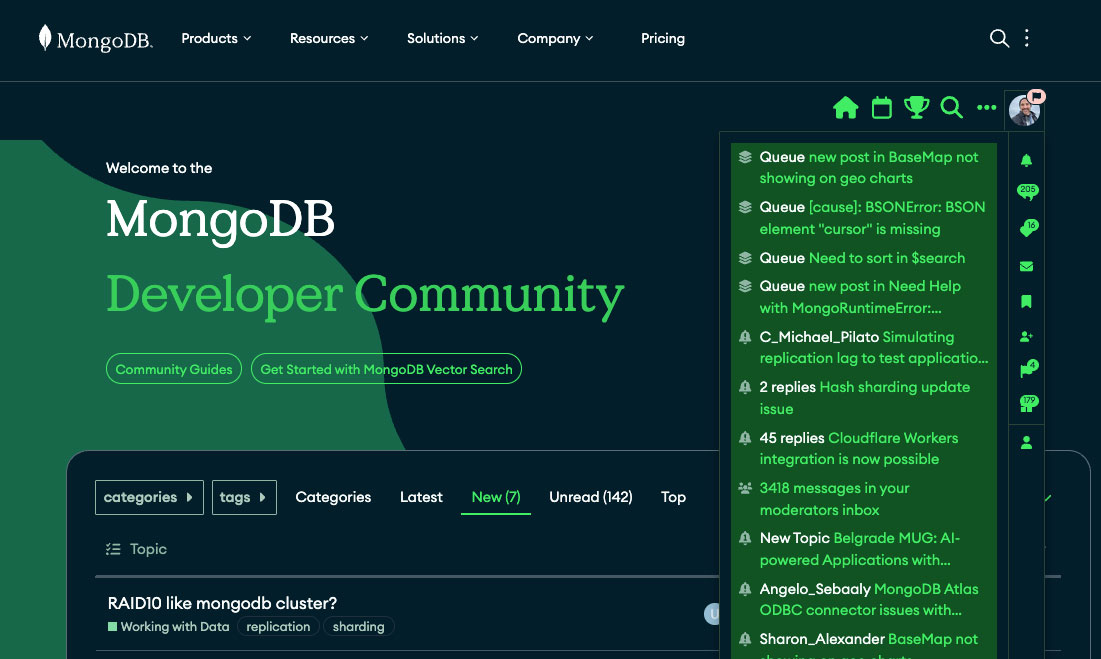Image resolution: width=1101 pixels, height=659 pixels.
Task: Open the trophy leaderboard icon
Action: click(x=916, y=108)
